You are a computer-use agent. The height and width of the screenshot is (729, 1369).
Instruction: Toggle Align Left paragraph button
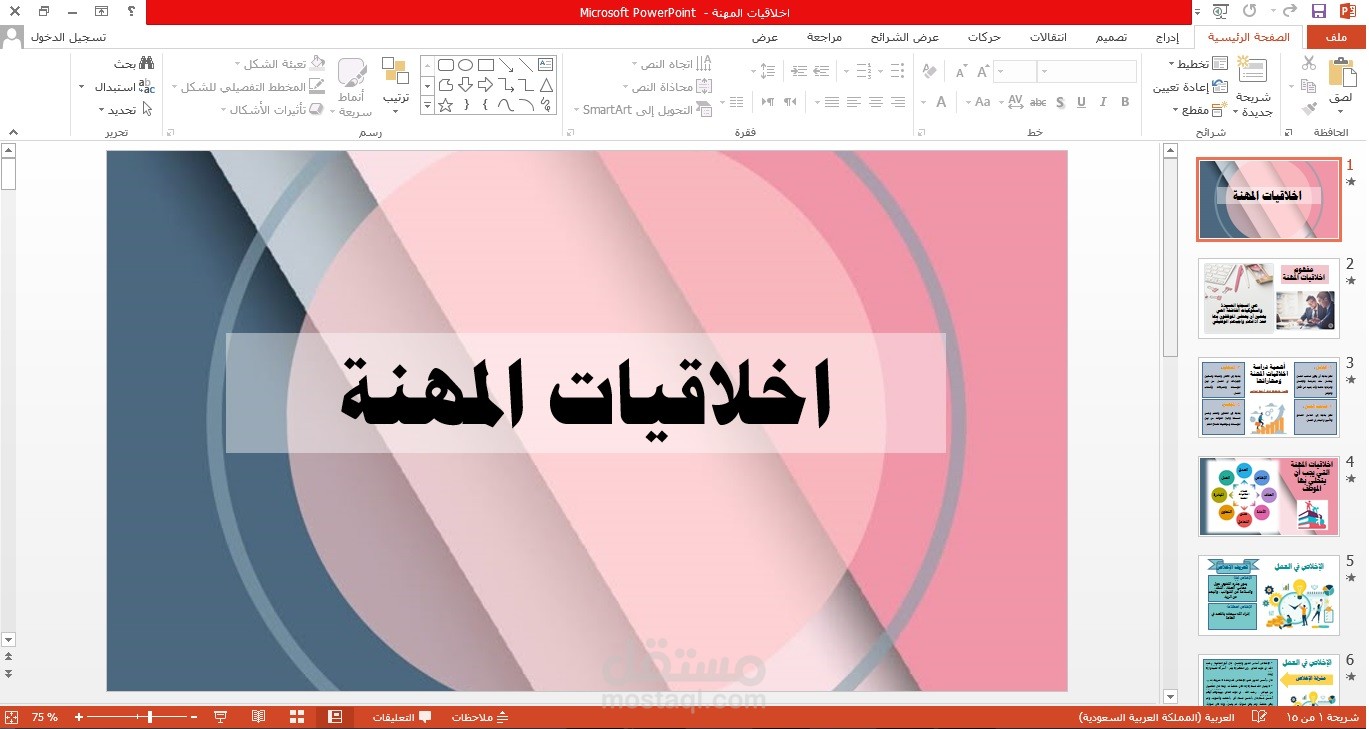coord(853,101)
